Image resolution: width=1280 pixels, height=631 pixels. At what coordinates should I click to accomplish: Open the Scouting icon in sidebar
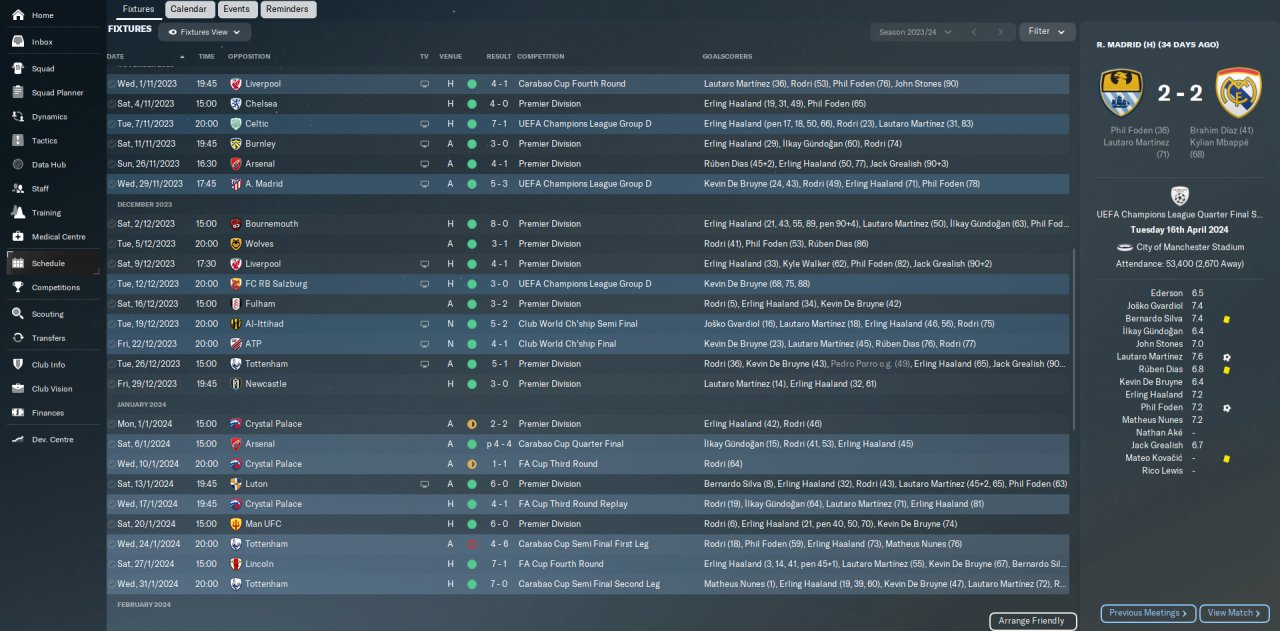click(x=17, y=313)
